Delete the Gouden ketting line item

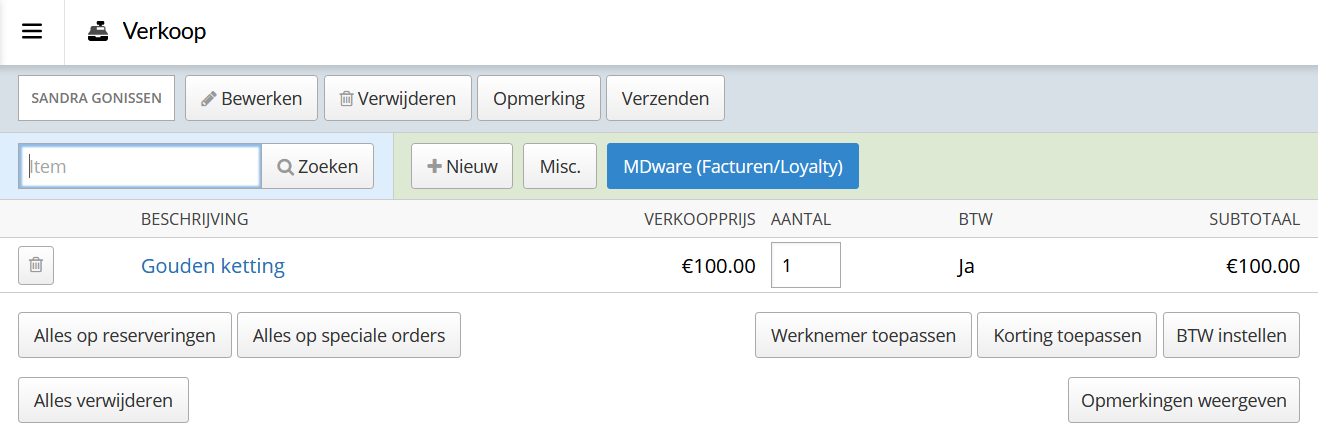coord(36,265)
